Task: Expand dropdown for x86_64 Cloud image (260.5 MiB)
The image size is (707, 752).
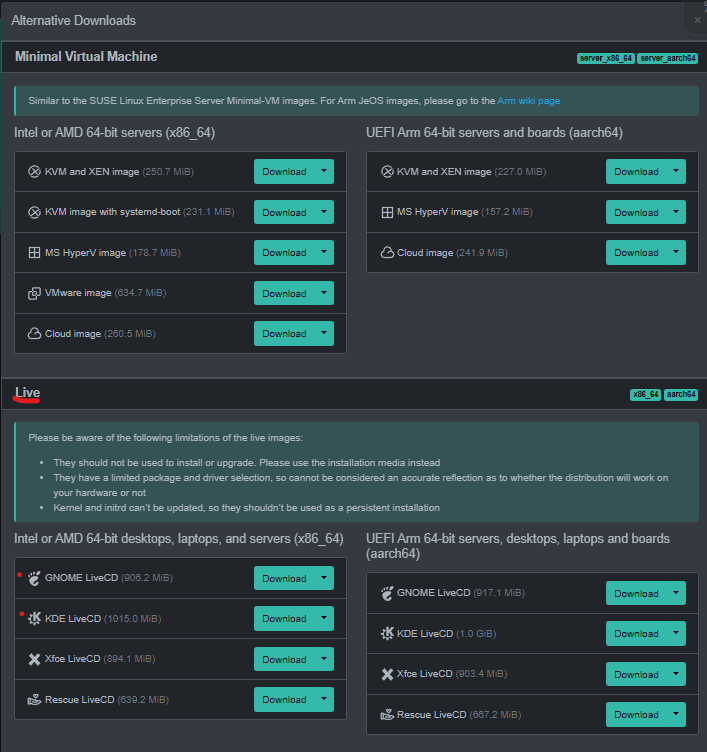Action: (x=324, y=333)
